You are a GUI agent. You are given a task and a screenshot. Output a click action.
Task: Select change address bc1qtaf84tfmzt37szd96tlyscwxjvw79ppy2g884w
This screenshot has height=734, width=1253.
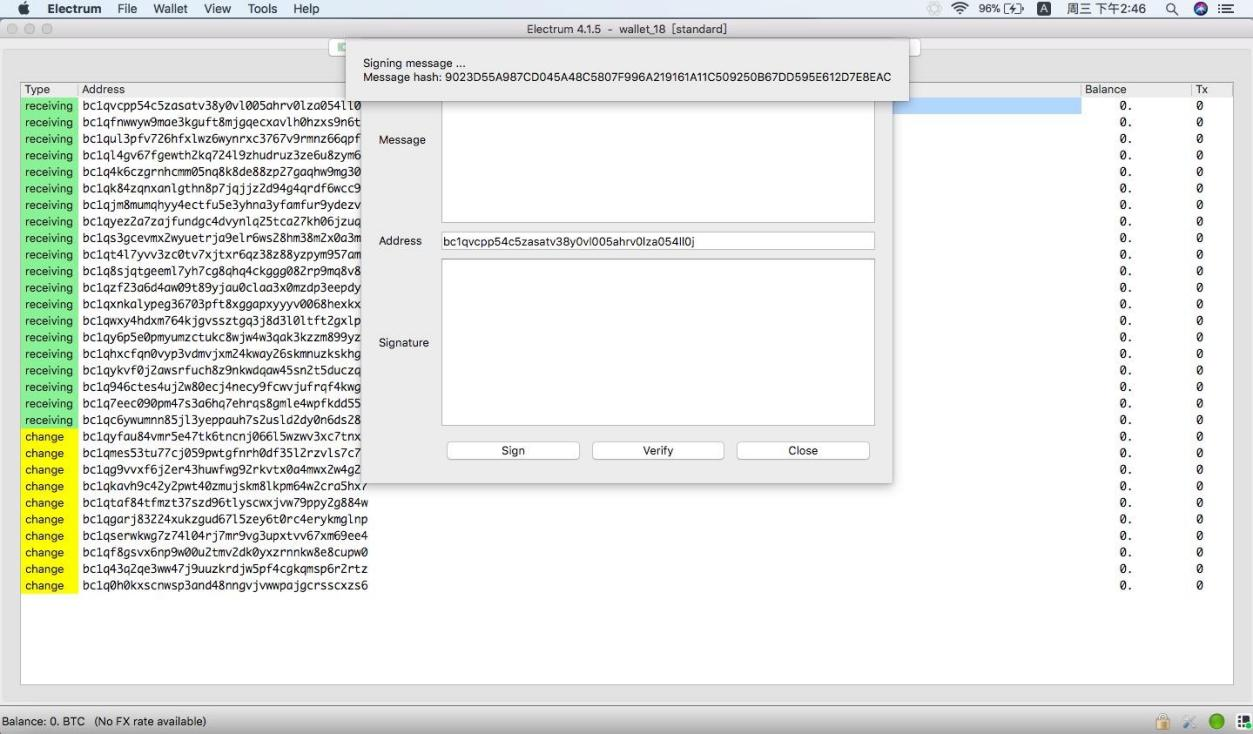tap(225, 503)
